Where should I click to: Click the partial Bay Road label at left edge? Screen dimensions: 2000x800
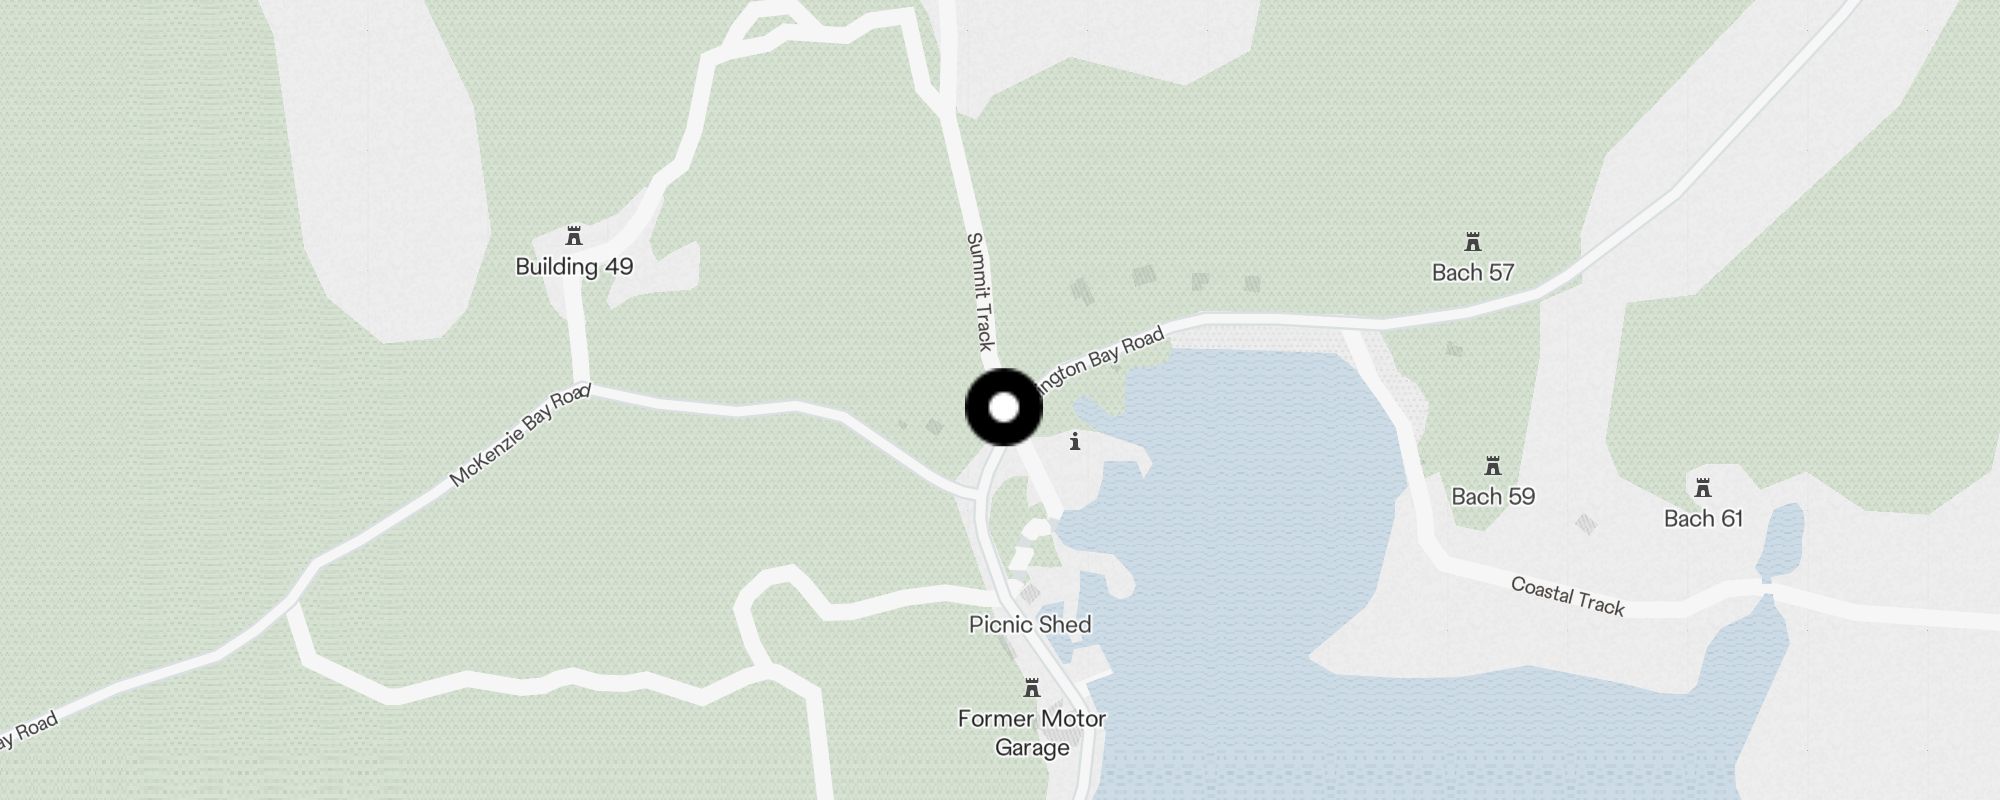point(28,730)
